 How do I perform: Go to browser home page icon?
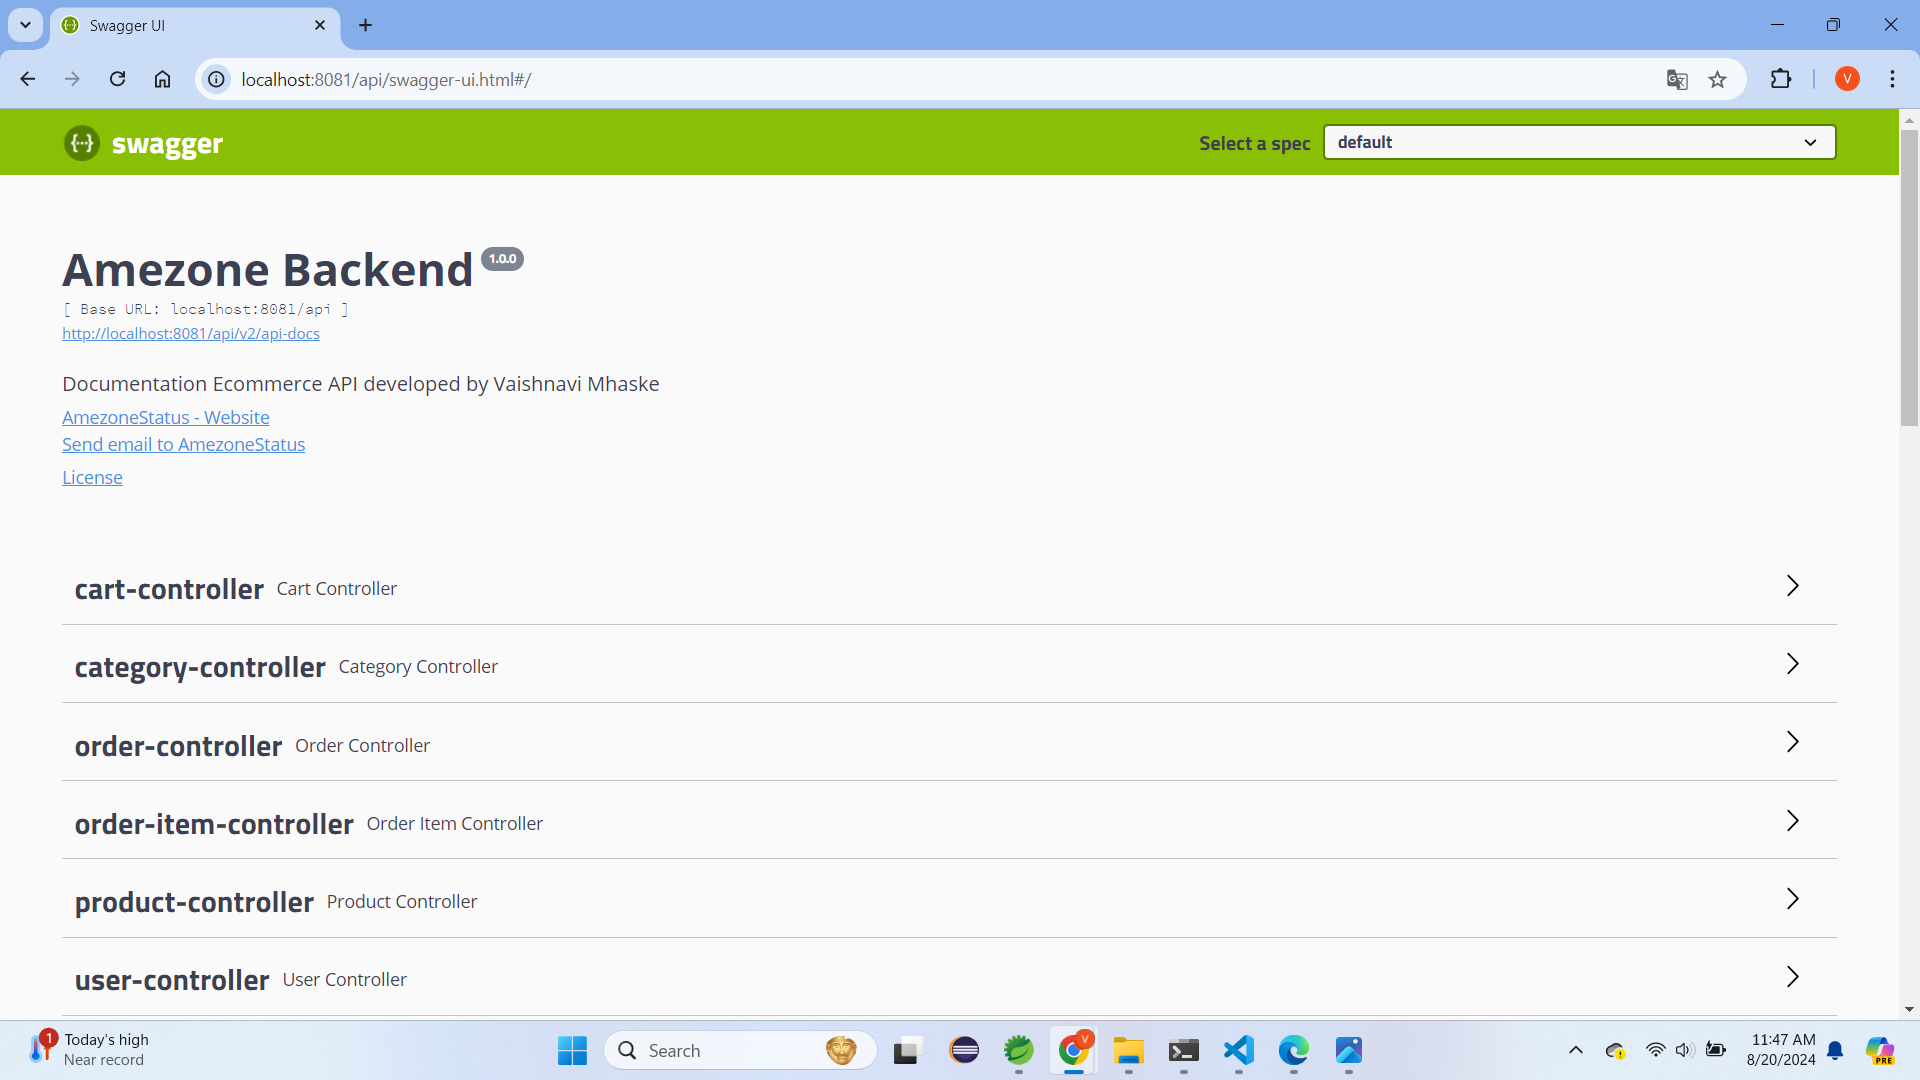(162, 79)
